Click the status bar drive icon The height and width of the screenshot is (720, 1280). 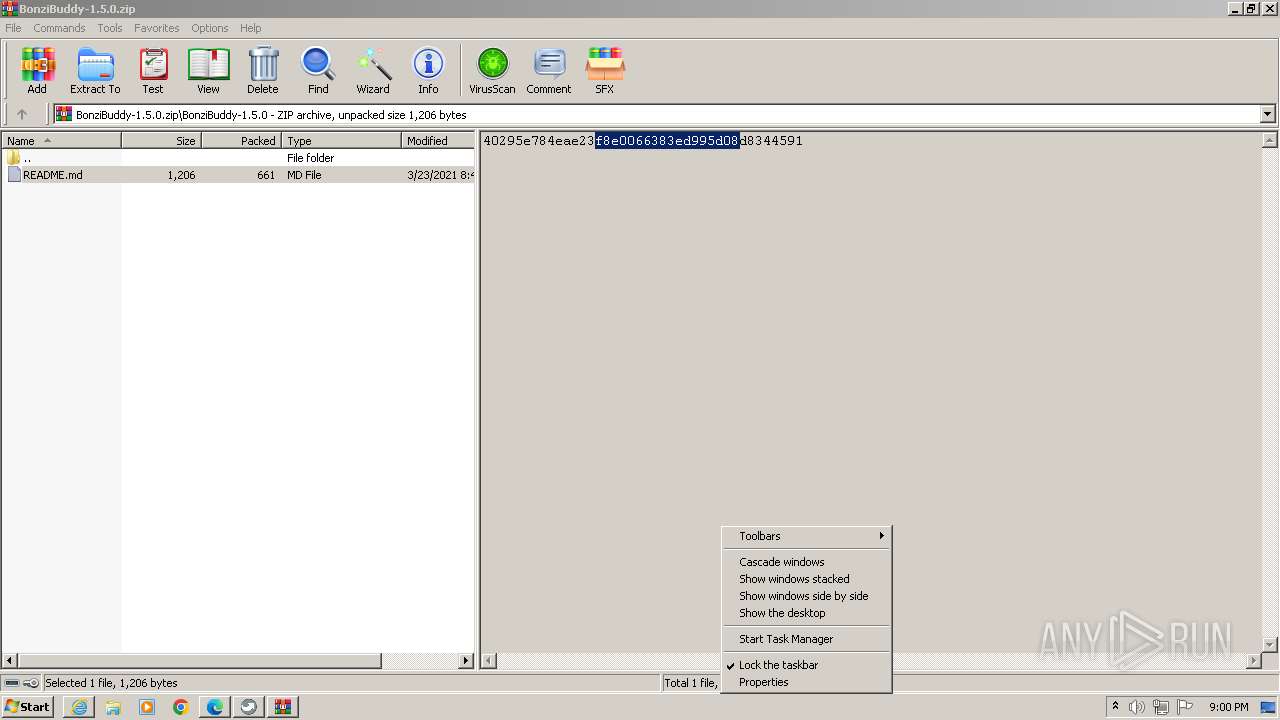pyautogui.click(x=12, y=683)
